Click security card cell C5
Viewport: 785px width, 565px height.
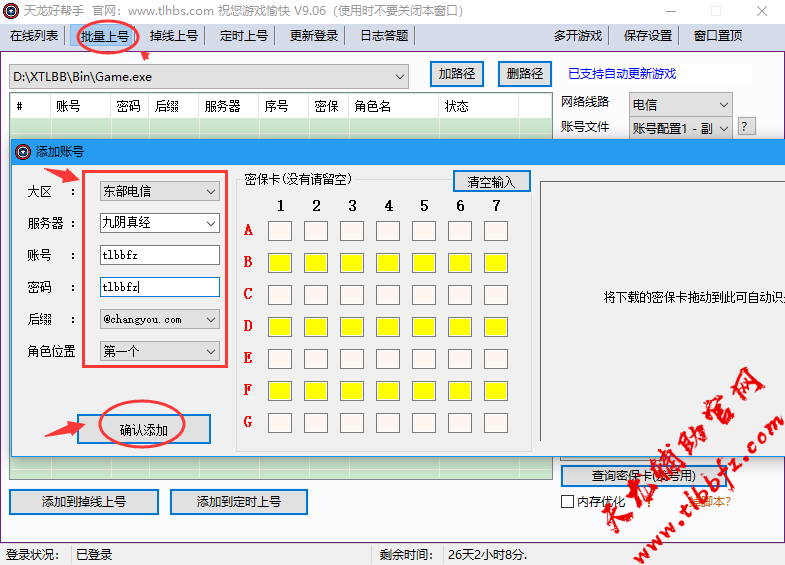coord(424,295)
